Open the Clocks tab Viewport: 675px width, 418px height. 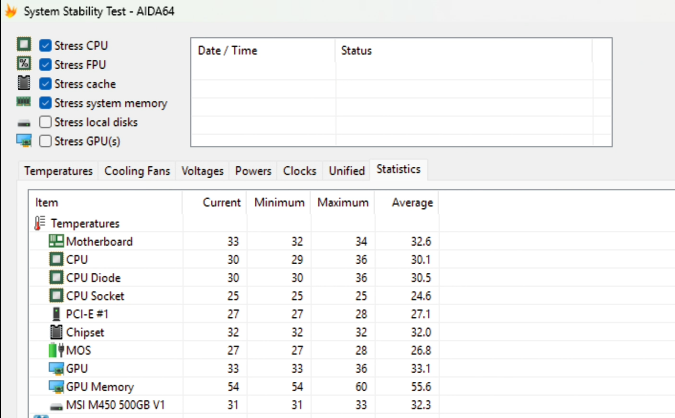click(x=300, y=171)
